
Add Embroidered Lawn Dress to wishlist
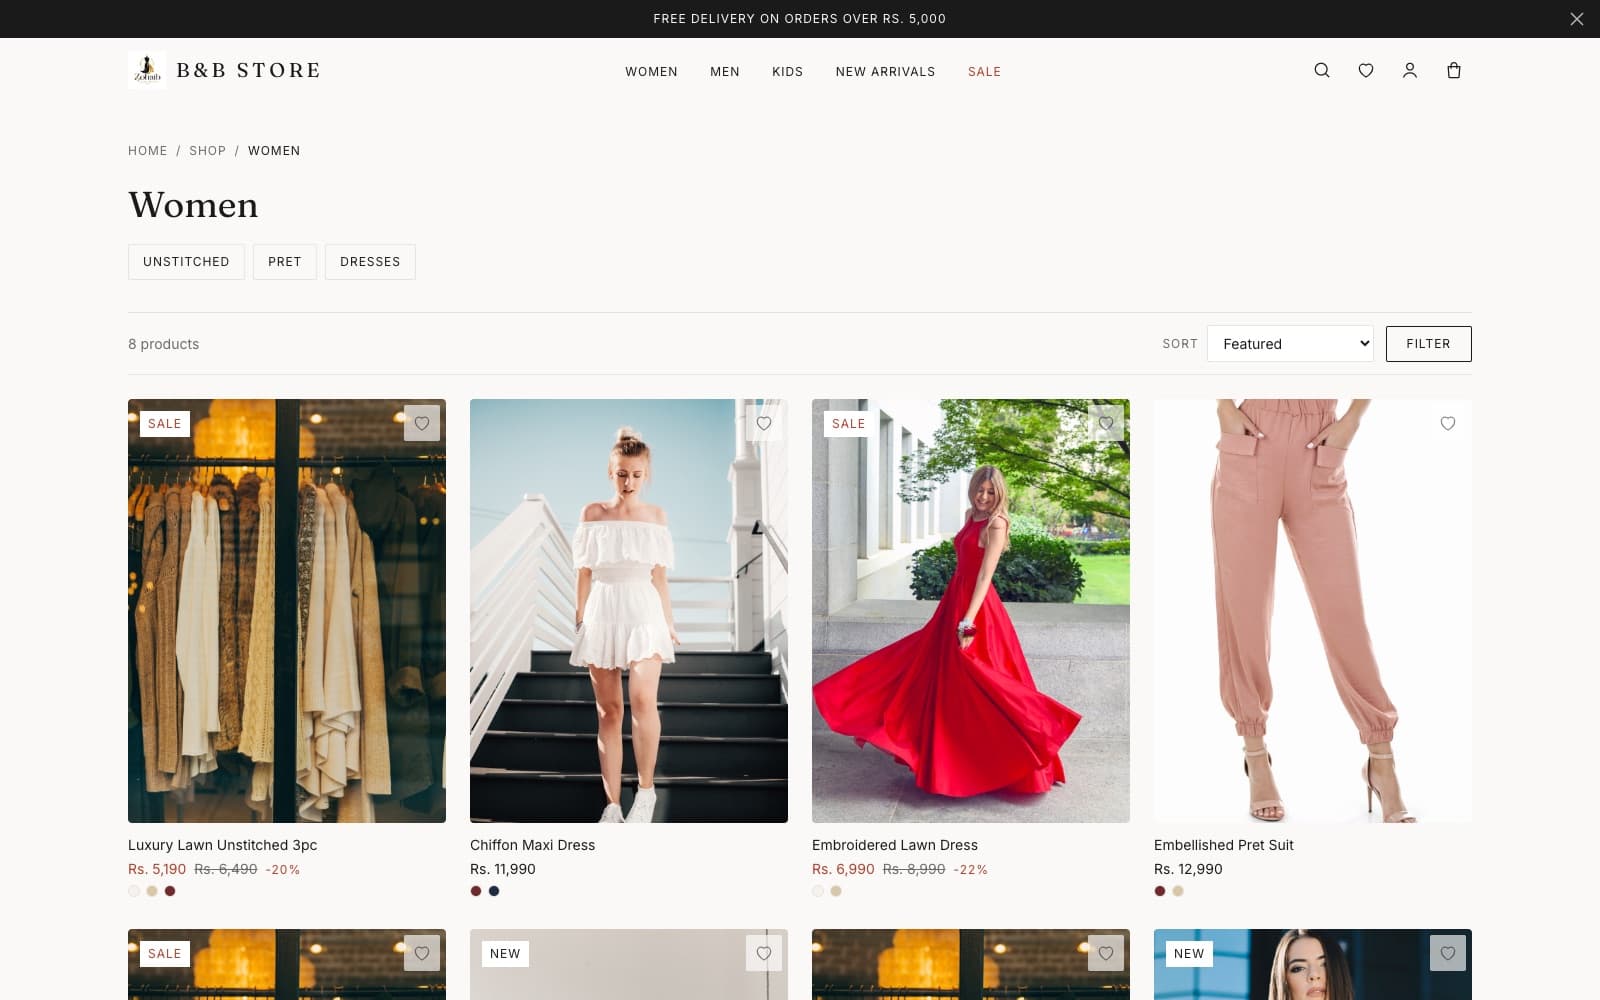tap(1106, 423)
